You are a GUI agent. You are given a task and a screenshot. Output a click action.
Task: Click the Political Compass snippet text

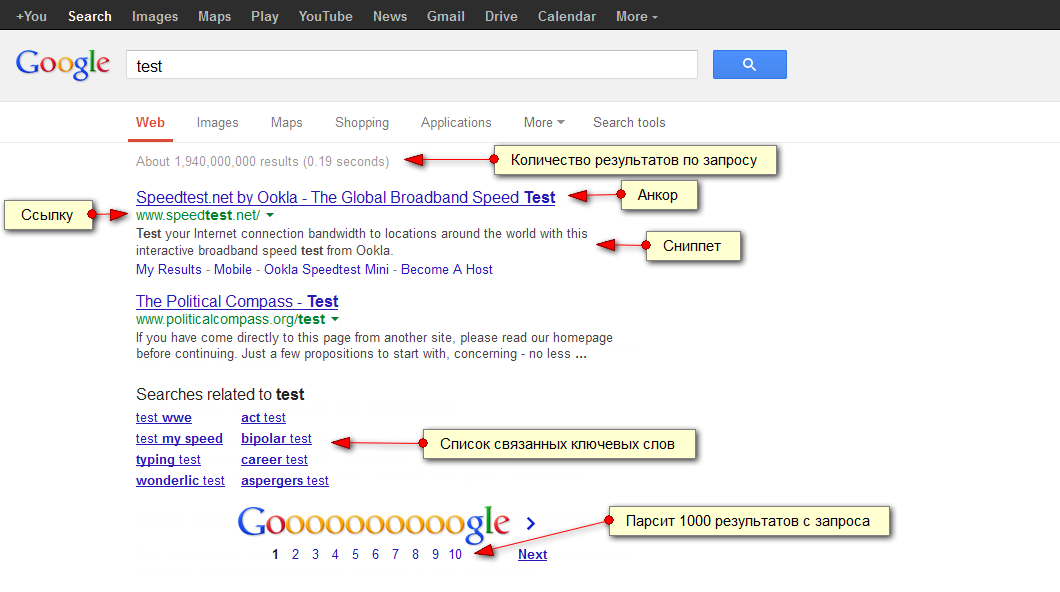375,345
